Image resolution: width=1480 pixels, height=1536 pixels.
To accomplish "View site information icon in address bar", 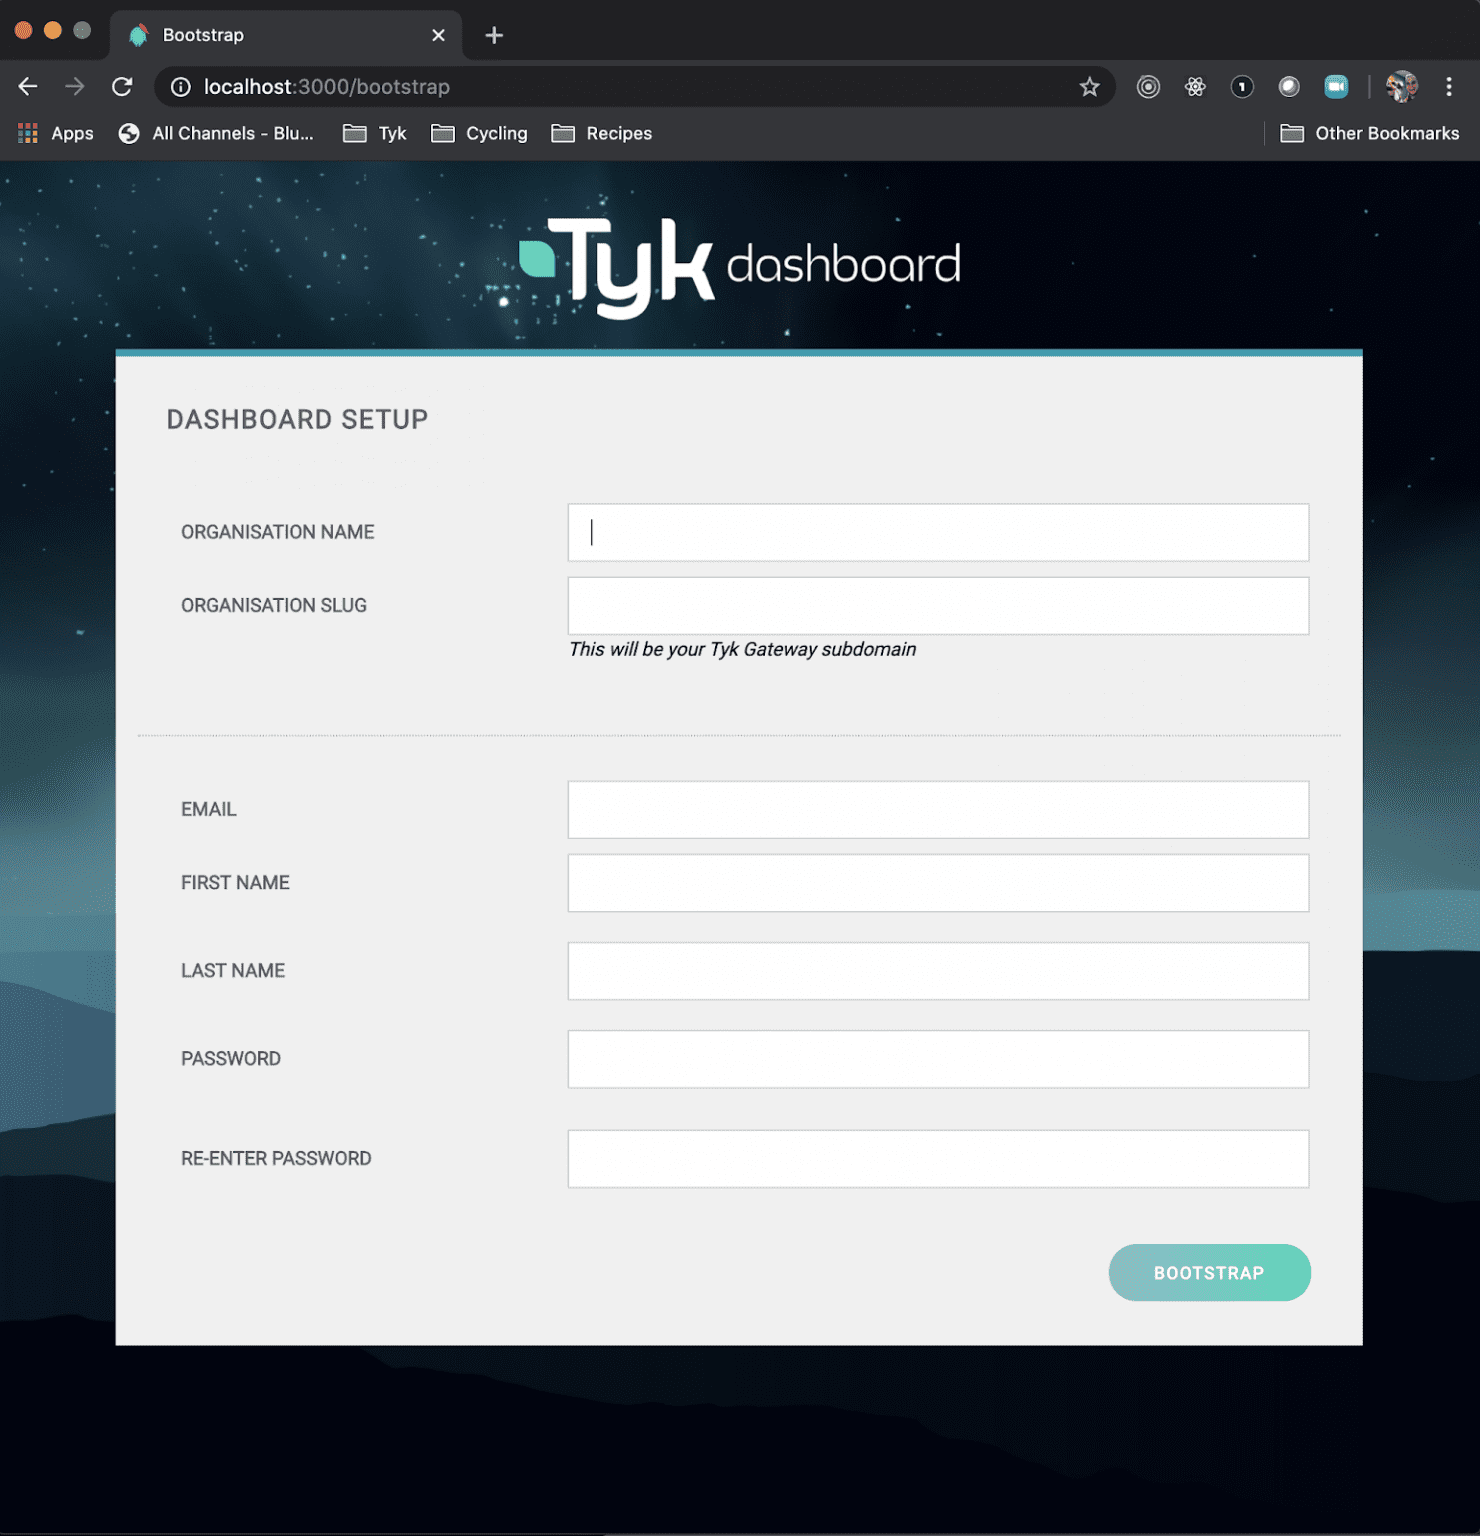I will [181, 87].
